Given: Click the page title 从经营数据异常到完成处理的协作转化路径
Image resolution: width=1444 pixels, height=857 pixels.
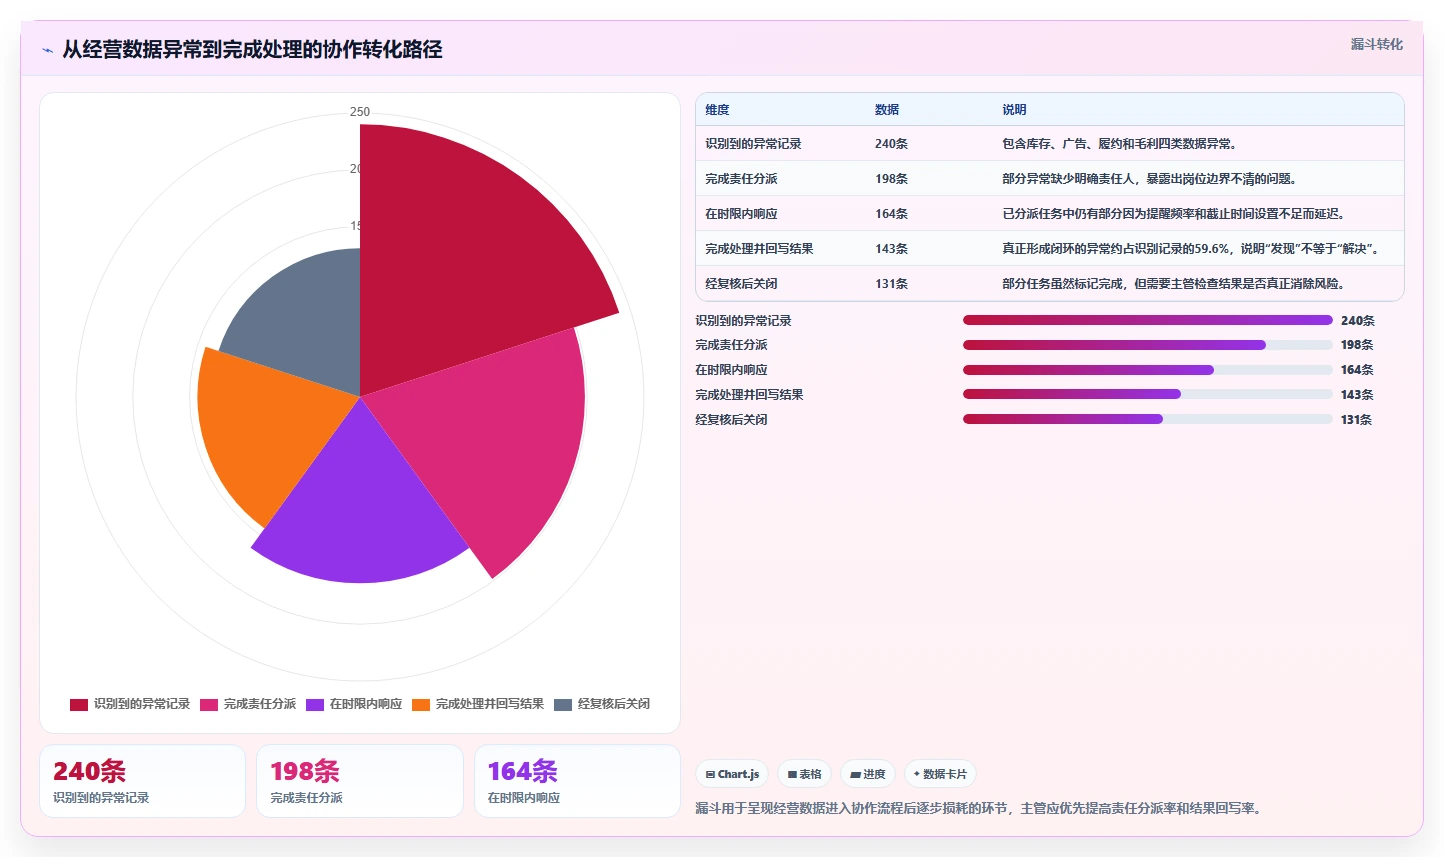Looking at the screenshot, I should click(x=252, y=50).
